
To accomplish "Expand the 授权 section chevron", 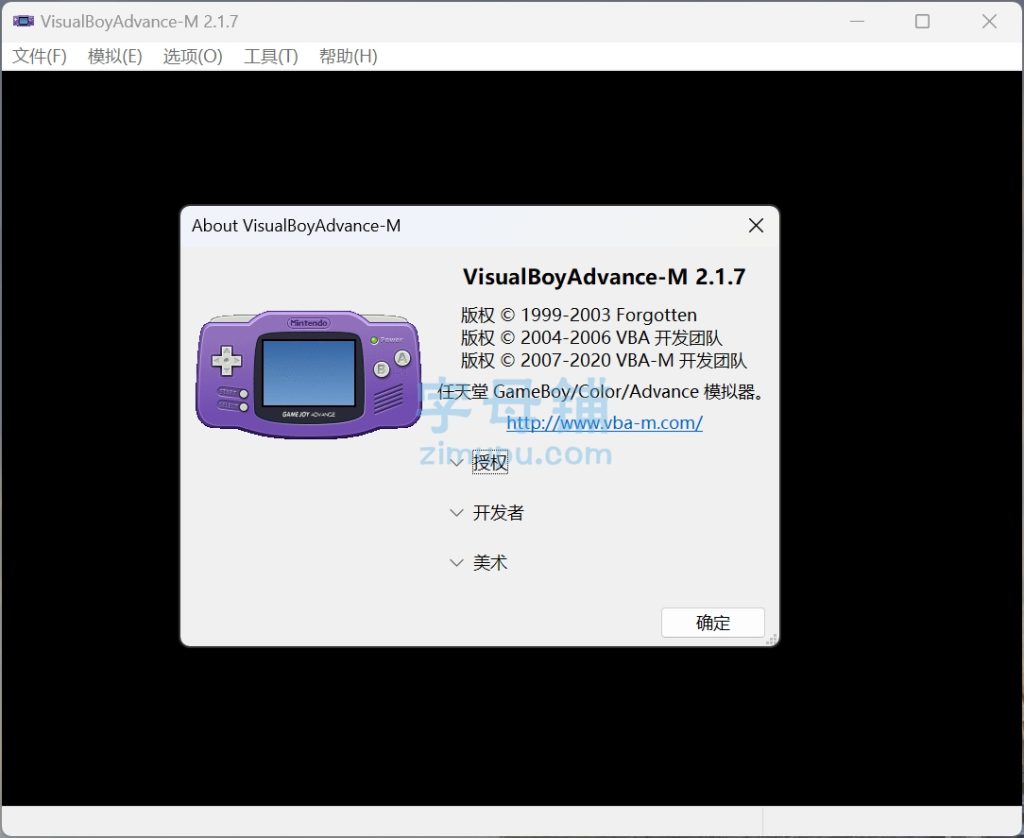I will (456, 462).
